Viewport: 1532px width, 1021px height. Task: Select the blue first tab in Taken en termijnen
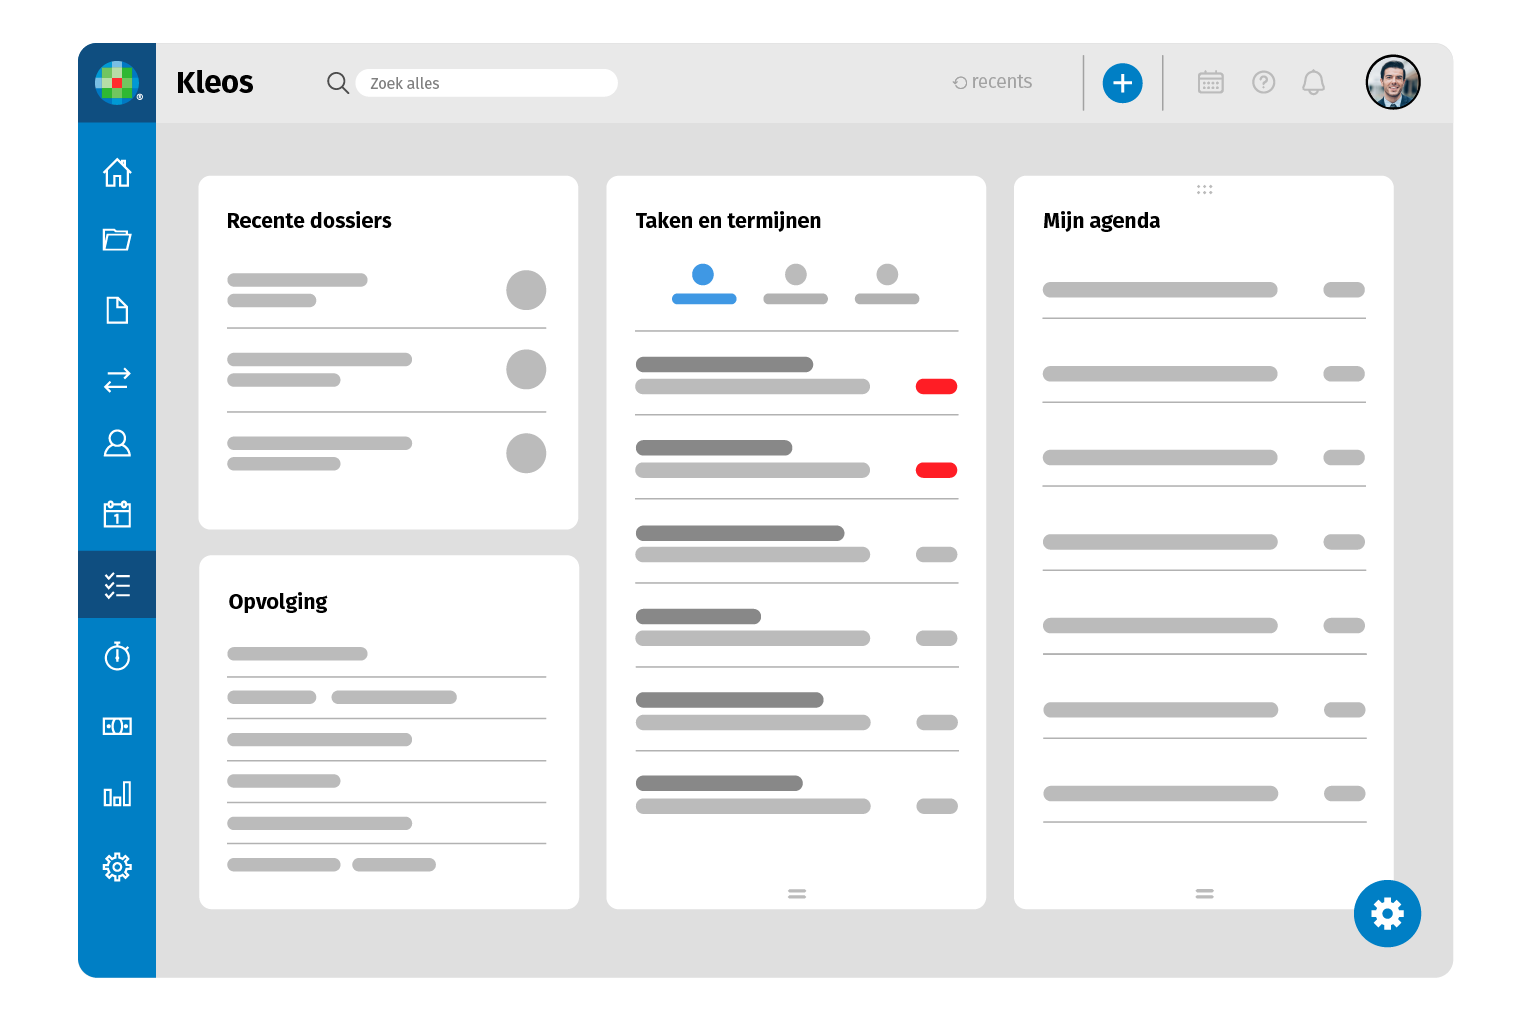pyautogui.click(x=703, y=284)
